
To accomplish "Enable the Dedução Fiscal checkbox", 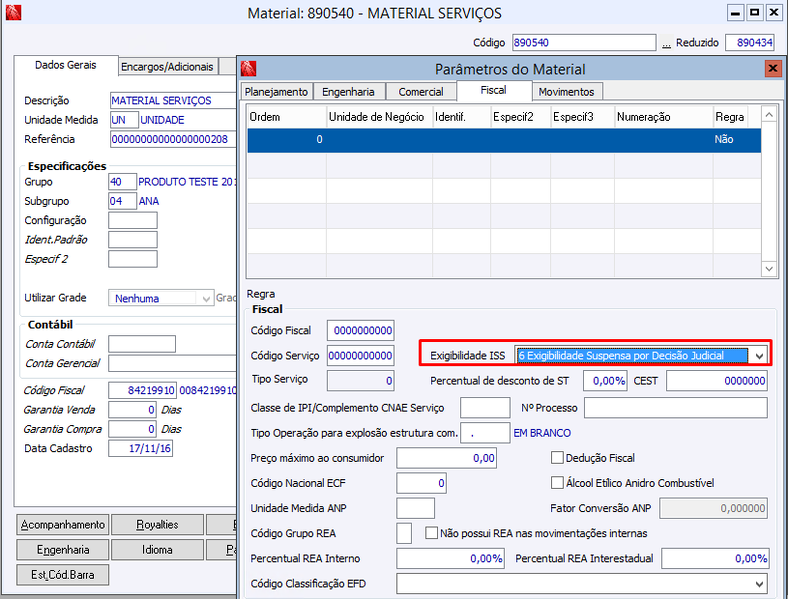I will (x=557, y=458).
